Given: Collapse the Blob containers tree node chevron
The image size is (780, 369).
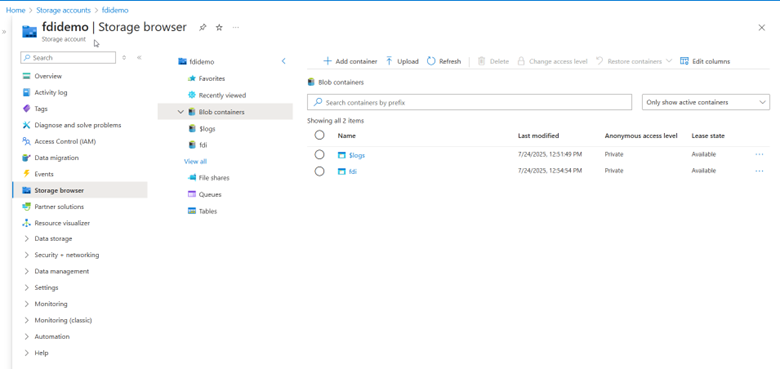Looking at the screenshot, I should click(181, 112).
